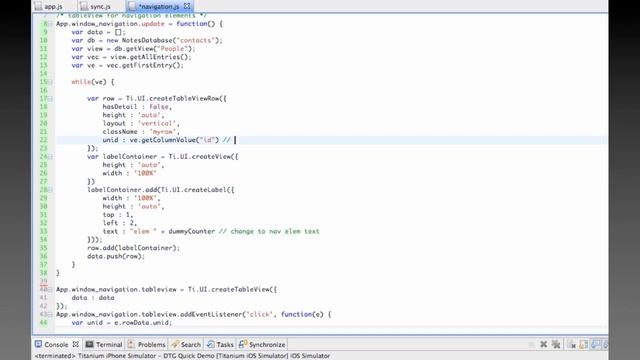The height and width of the screenshot is (360, 640).
Task: Click the 'click' event string on line 43
Action: tap(259, 314)
